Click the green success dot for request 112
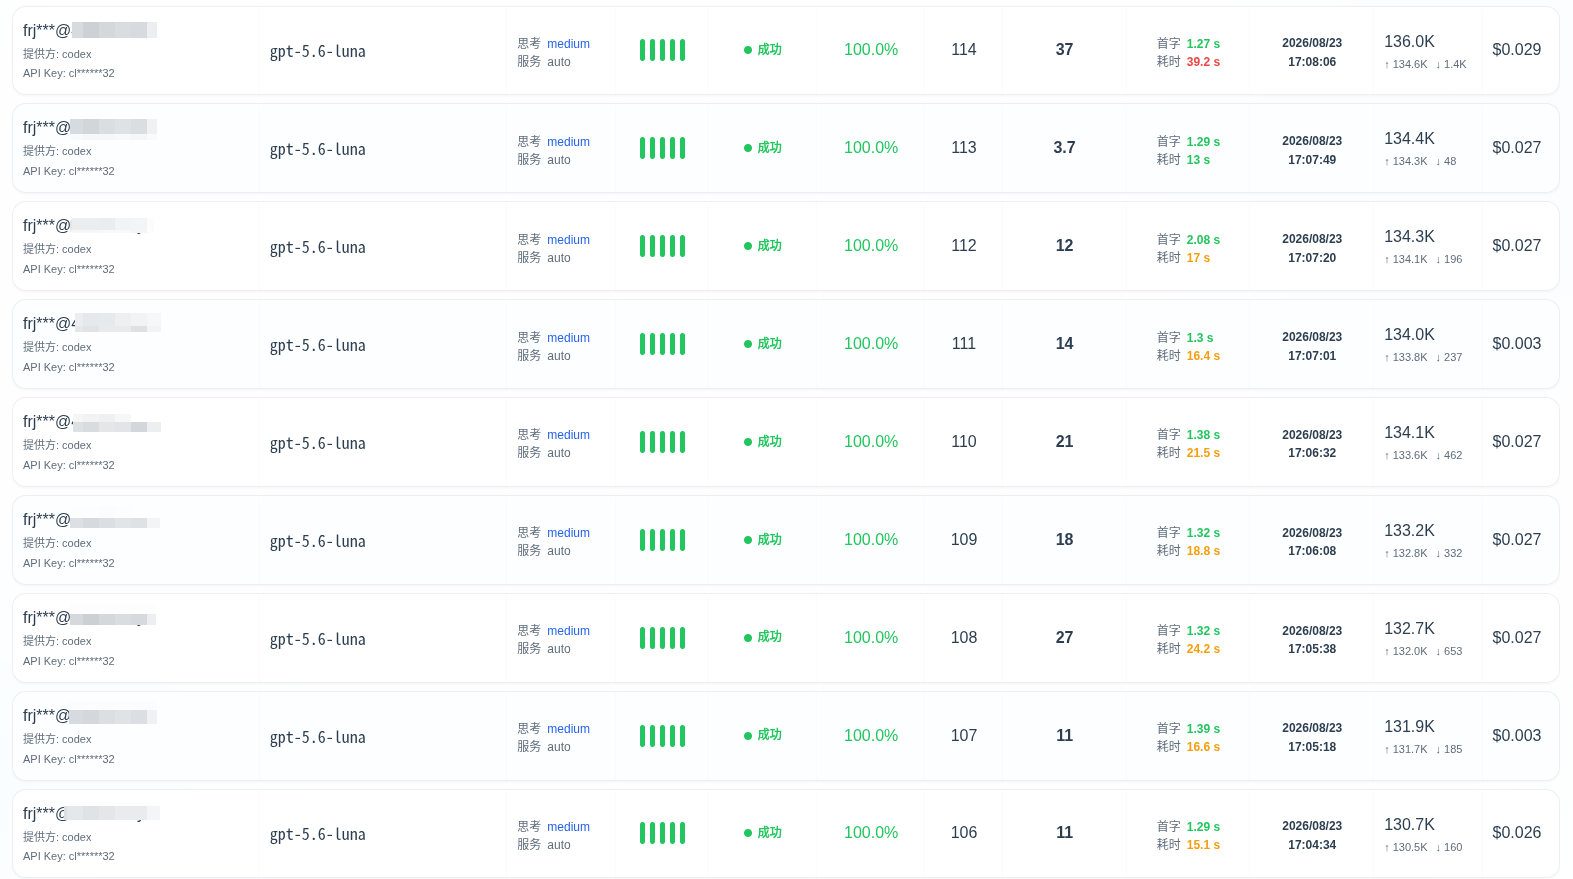This screenshot has width=1573, height=879. click(748, 246)
